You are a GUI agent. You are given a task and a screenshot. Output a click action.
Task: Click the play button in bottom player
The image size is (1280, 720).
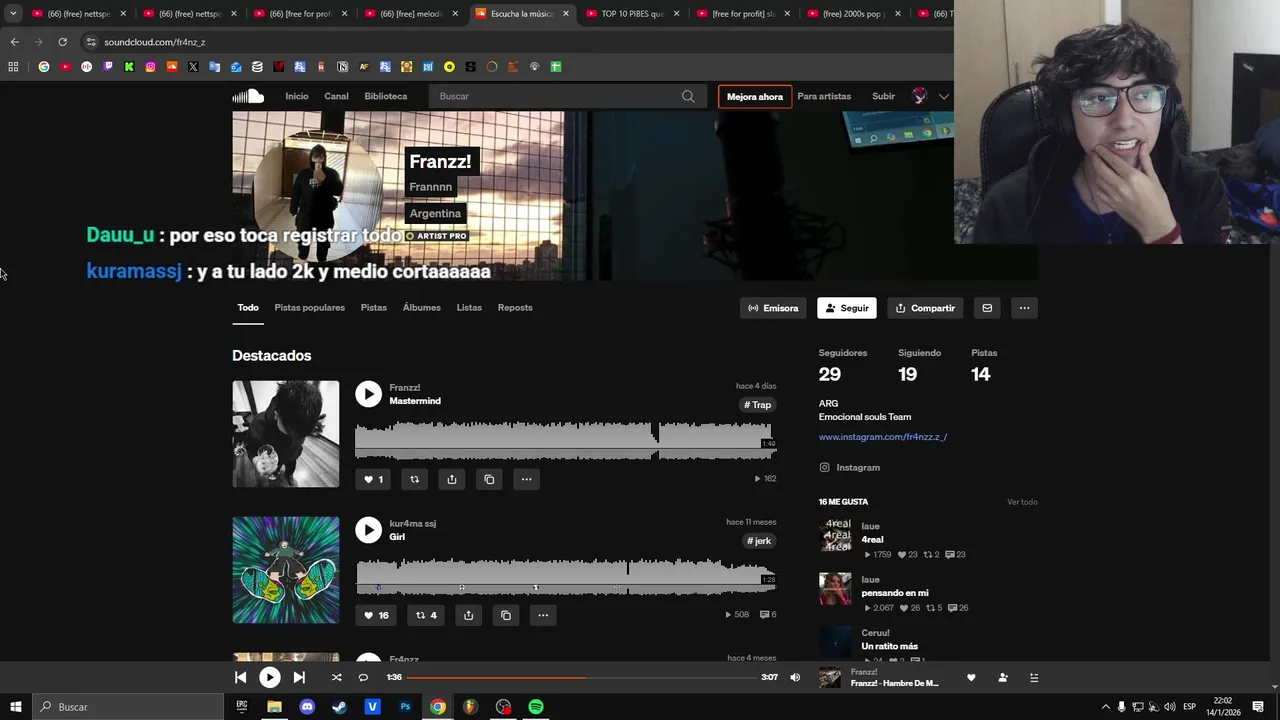click(x=270, y=677)
